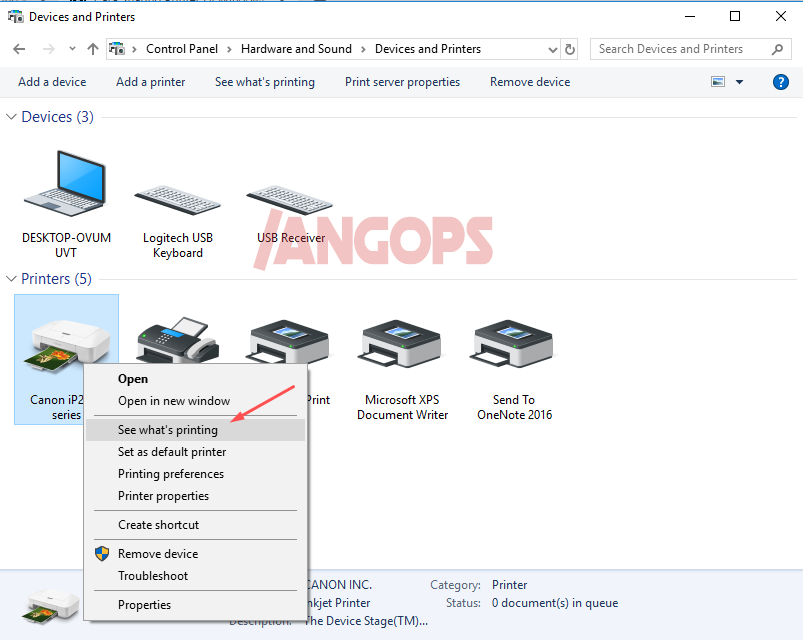Click Print server properties in toolbar
This screenshot has height=640, width=803.
tap(403, 82)
